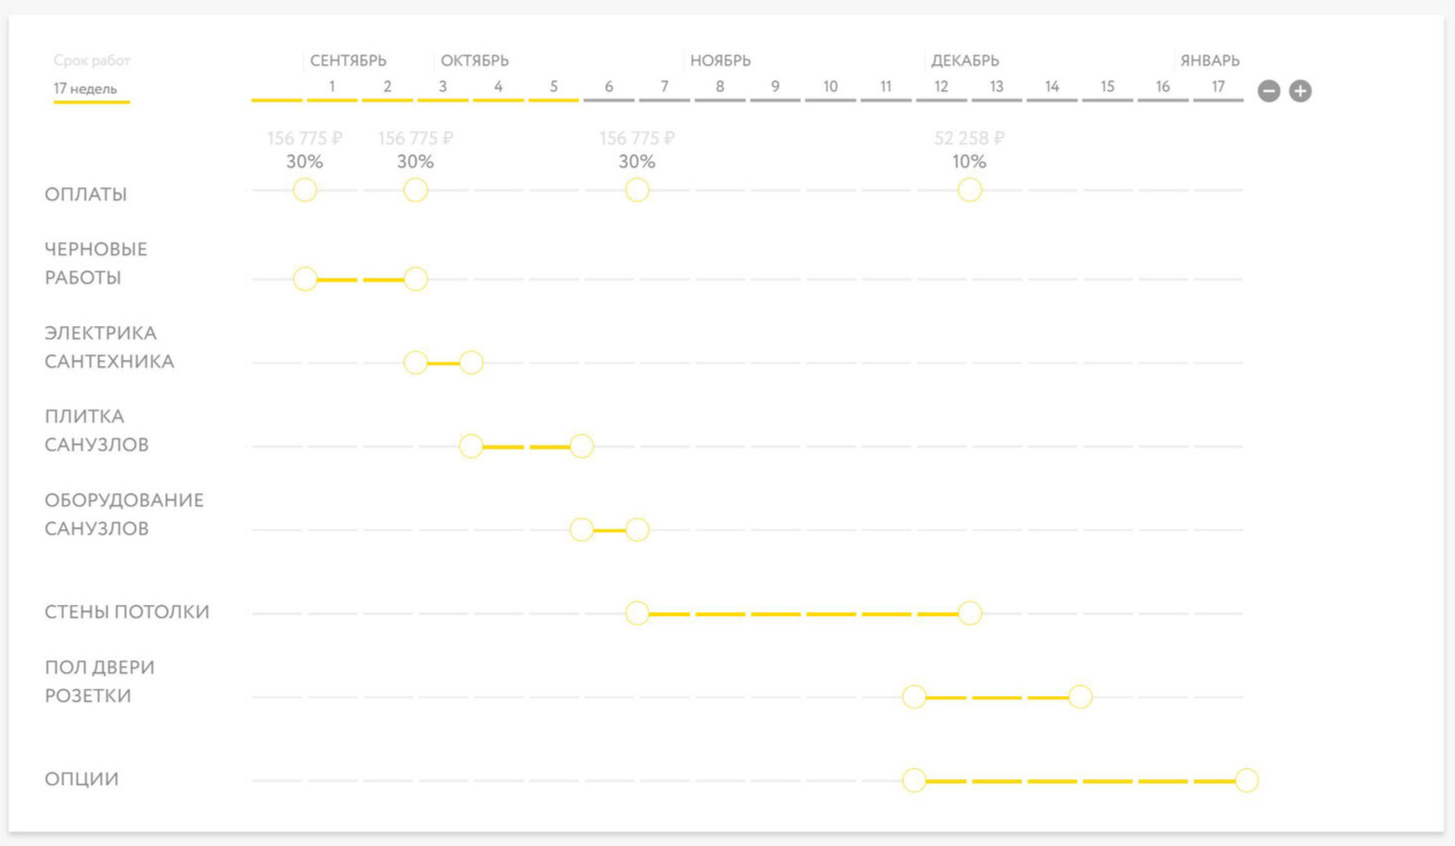
Task: Click week 17 in the timeline header
Action: (1218, 87)
